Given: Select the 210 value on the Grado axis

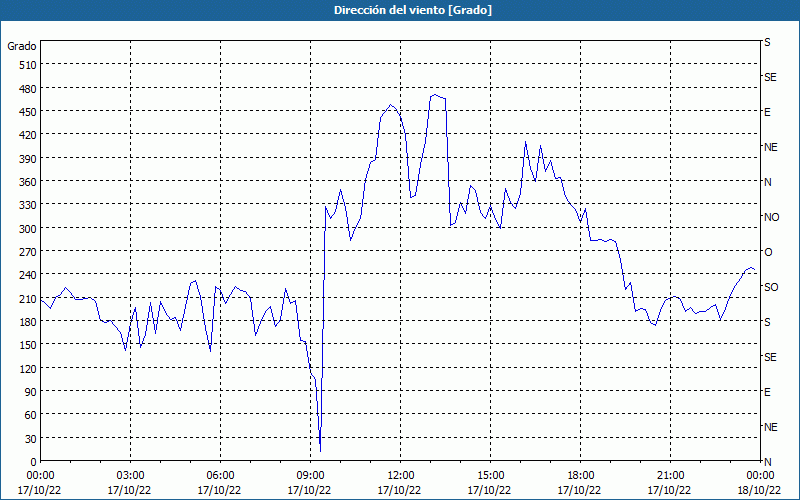Looking at the screenshot, I should [28, 299].
